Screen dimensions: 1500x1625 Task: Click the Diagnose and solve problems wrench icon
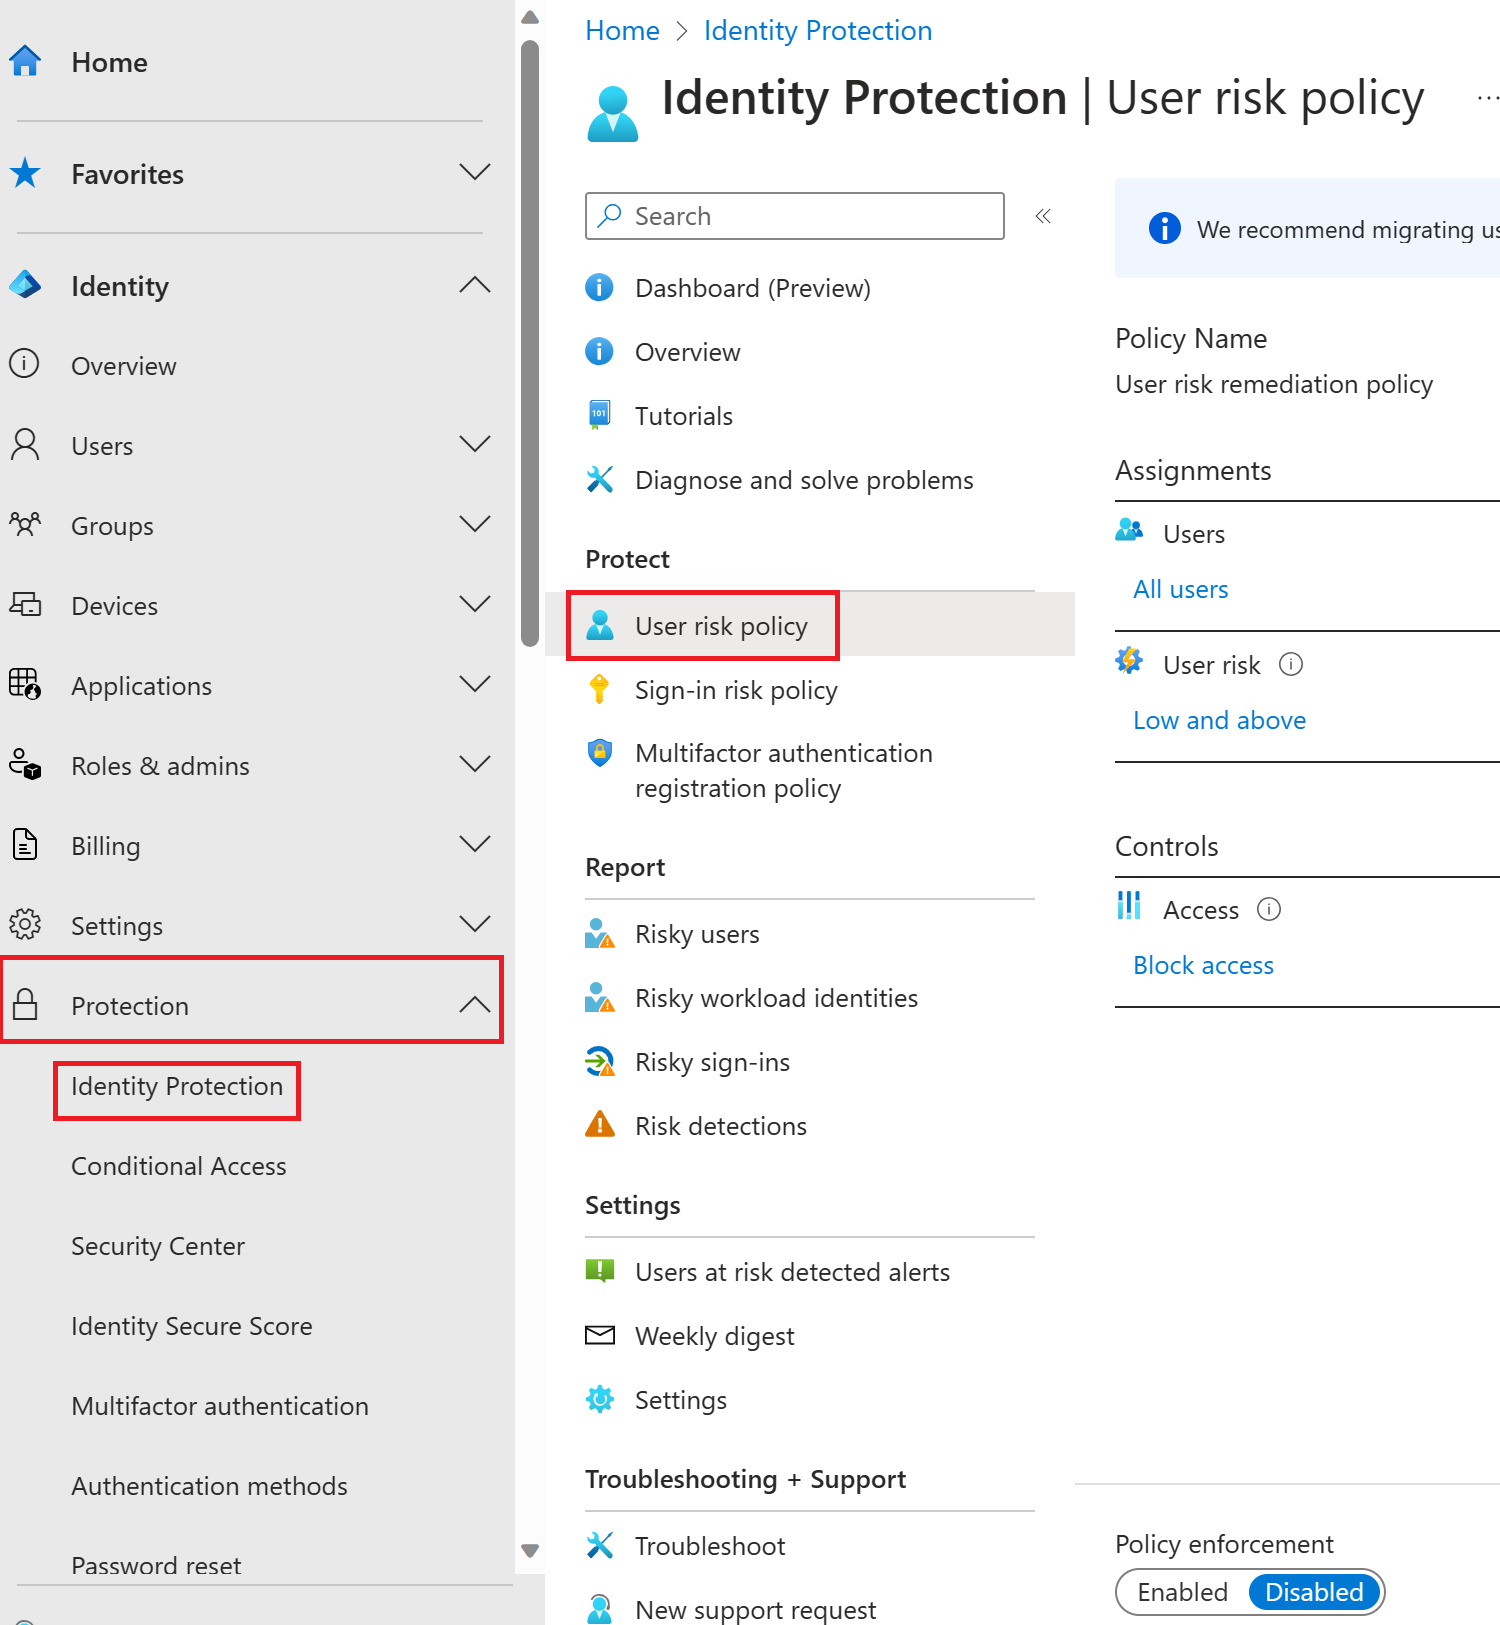point(599,480)
